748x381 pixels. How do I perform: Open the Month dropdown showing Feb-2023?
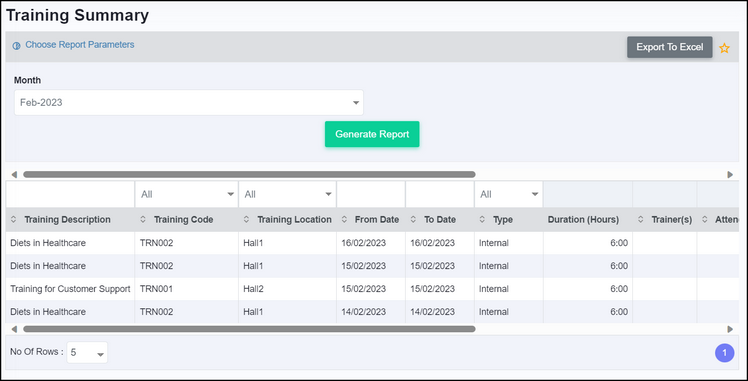(x=189, y=103)
